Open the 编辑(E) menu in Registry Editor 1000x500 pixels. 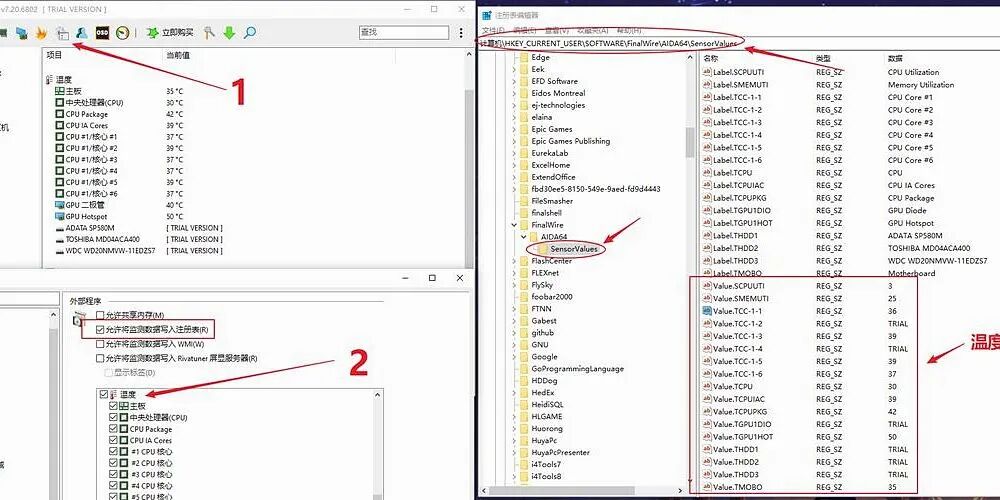coord(525,31)
